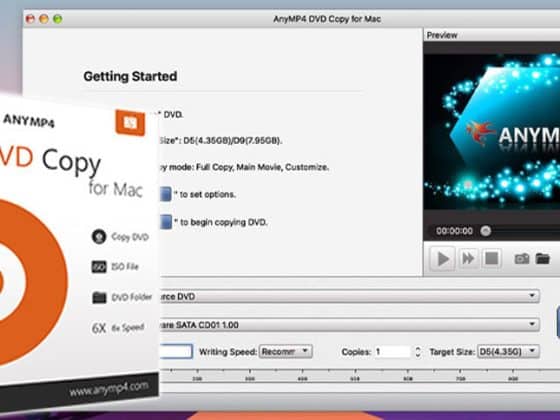Play the preview video
The width and height of the screenshot is (560, 420).
(442, 259)
